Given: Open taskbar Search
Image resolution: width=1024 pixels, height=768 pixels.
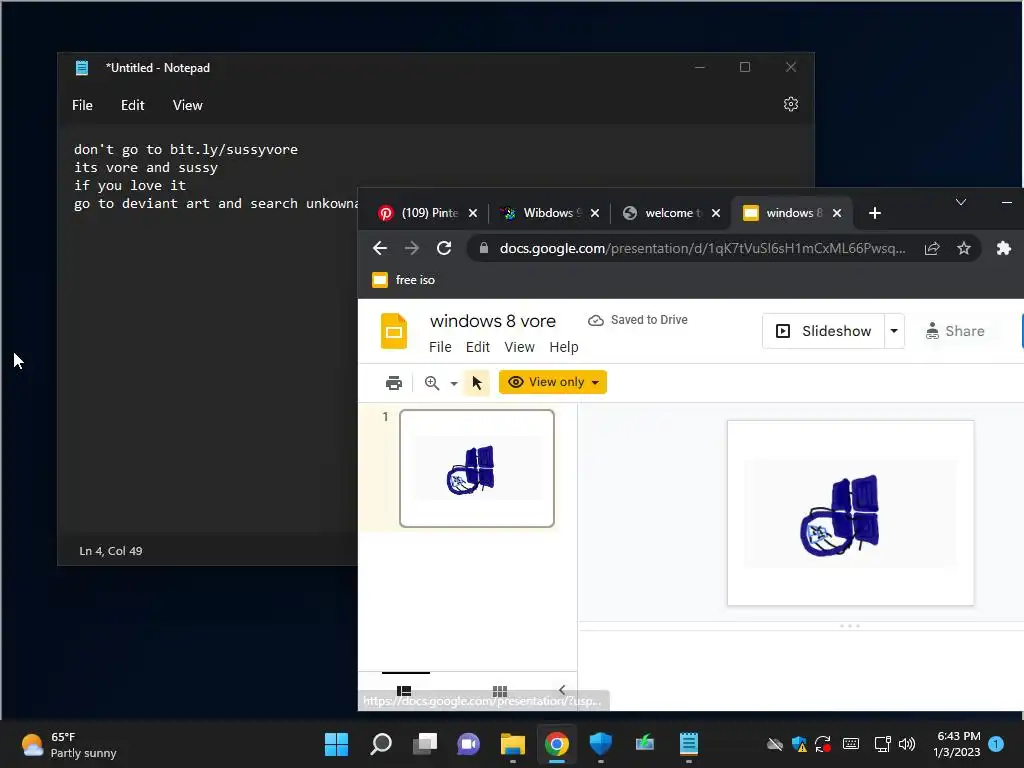Looking at the screenshot, I should coord(381,744).
